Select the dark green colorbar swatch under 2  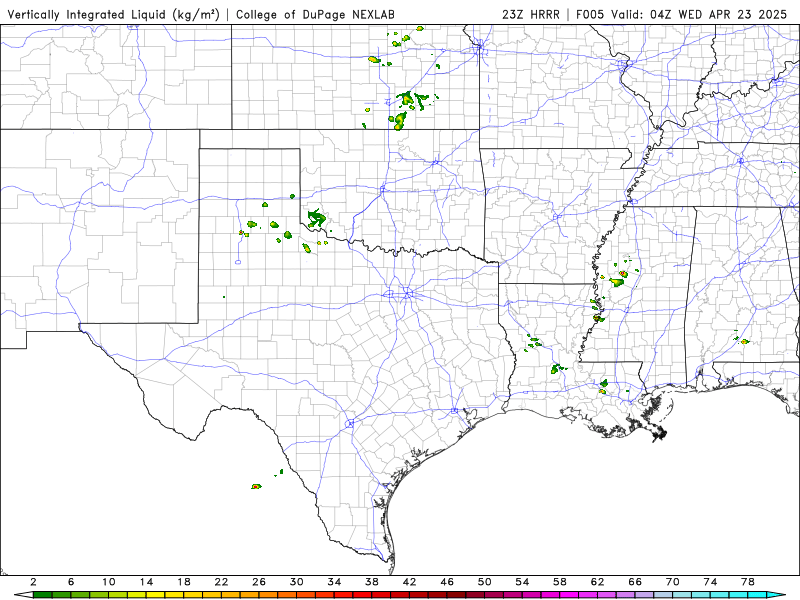click(42, 595)
